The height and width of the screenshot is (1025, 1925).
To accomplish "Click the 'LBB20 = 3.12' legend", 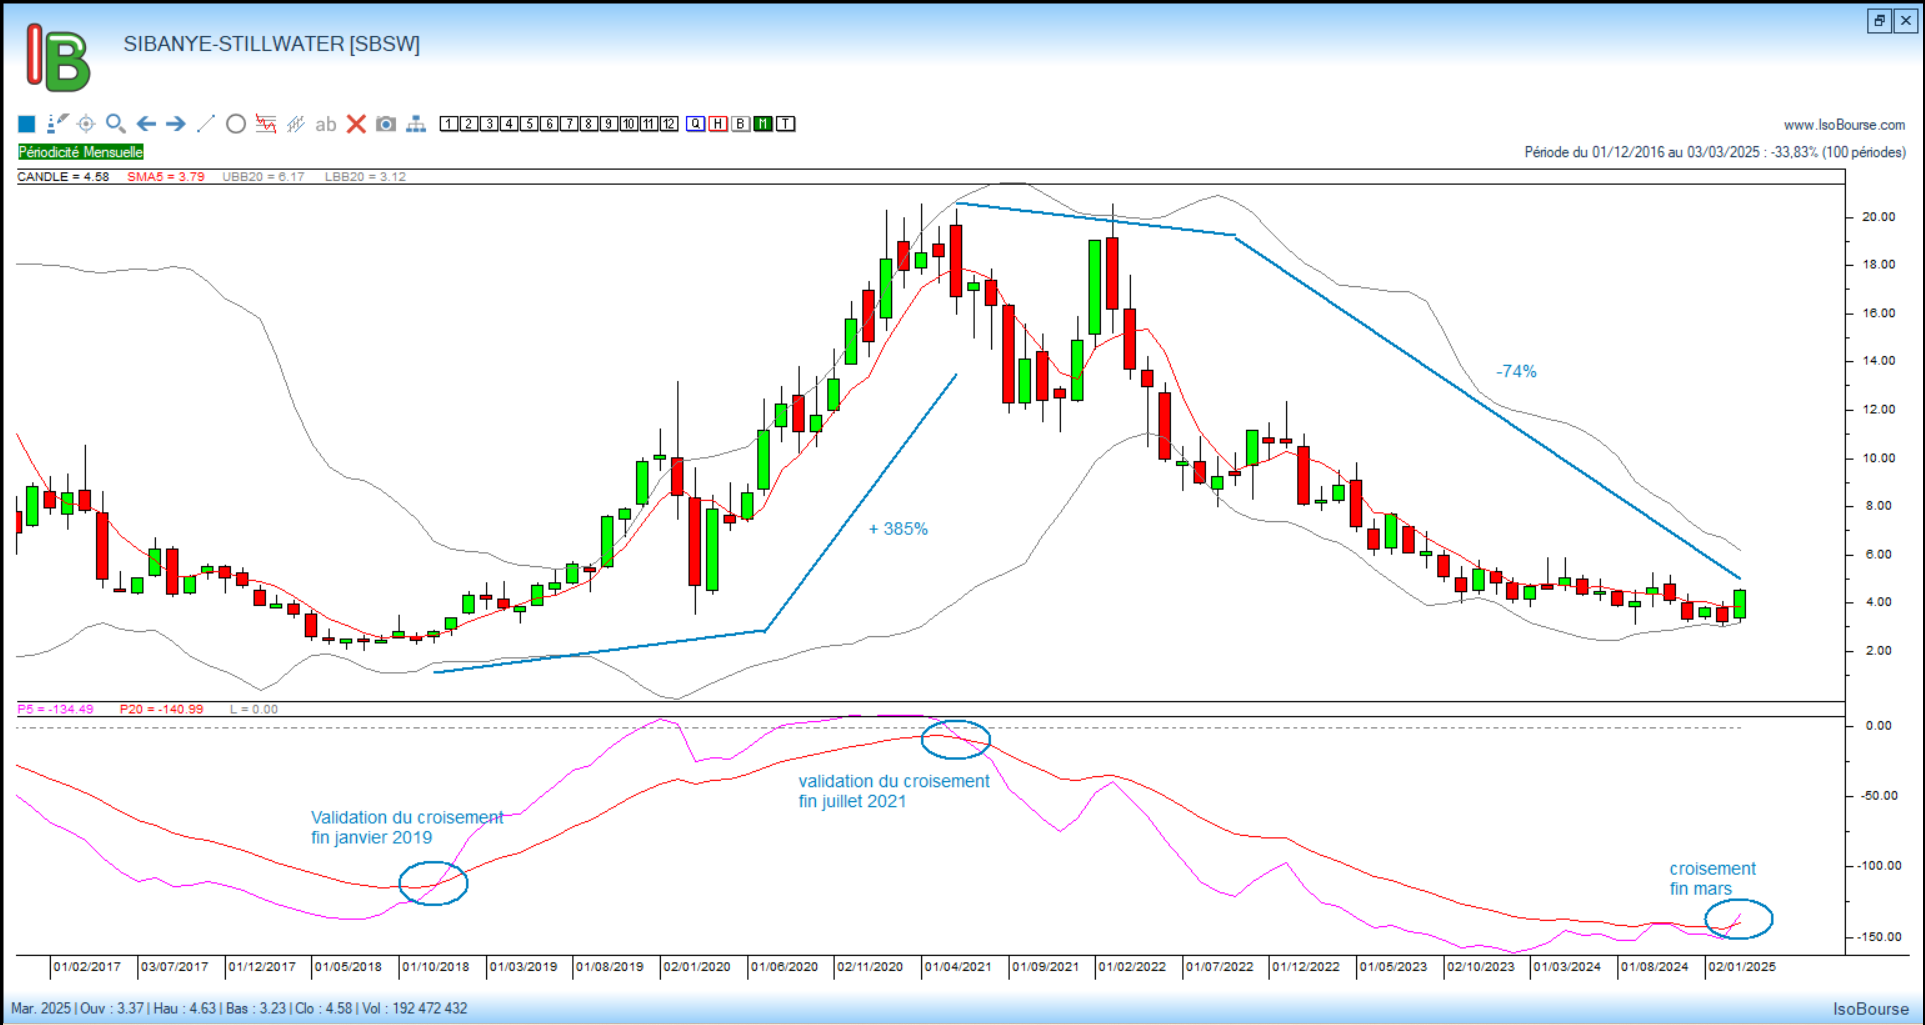I will pyautogui.click(x=365, y=176).
